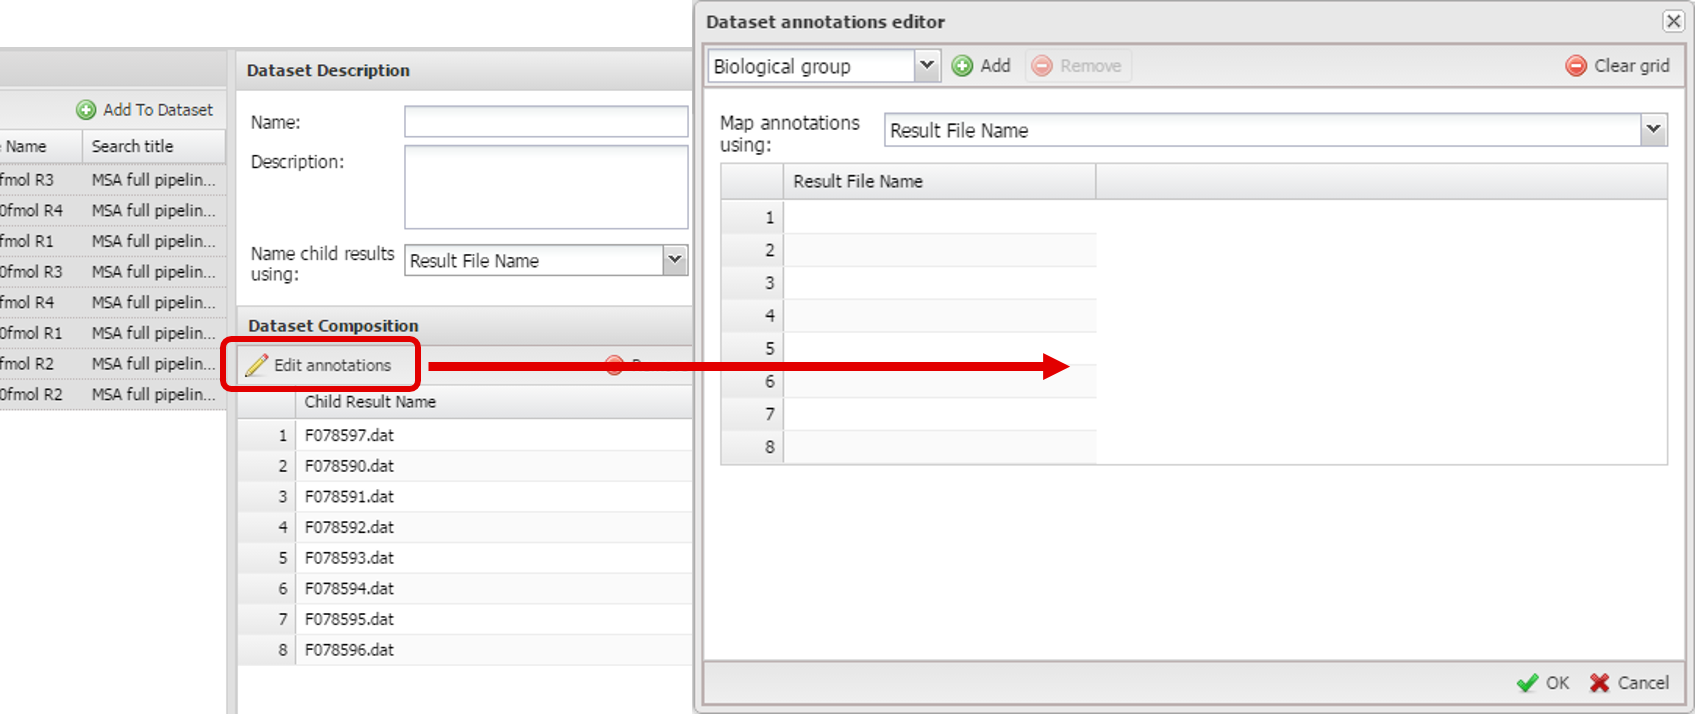Click the Result File Name column header in editor grid

pyautogui.click(x=939, y=181)
